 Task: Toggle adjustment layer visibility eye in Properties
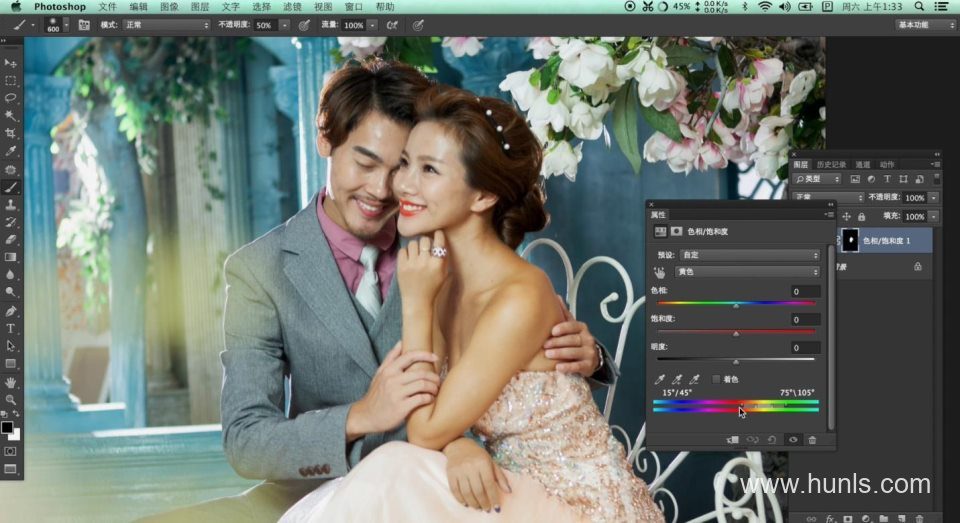point(793,440)
